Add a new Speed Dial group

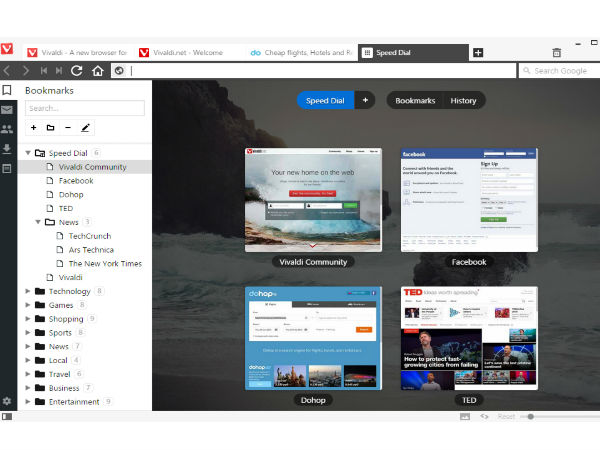point(365,100)
